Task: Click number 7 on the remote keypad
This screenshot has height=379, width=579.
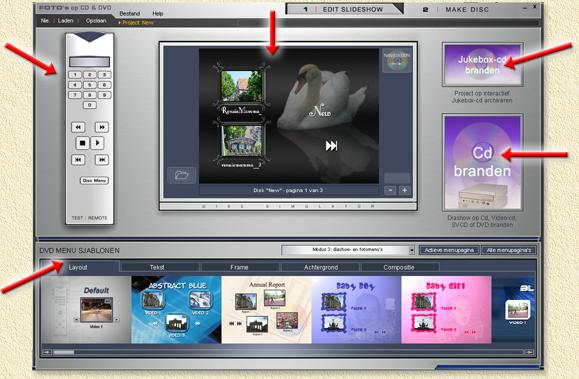Action: 75,95
